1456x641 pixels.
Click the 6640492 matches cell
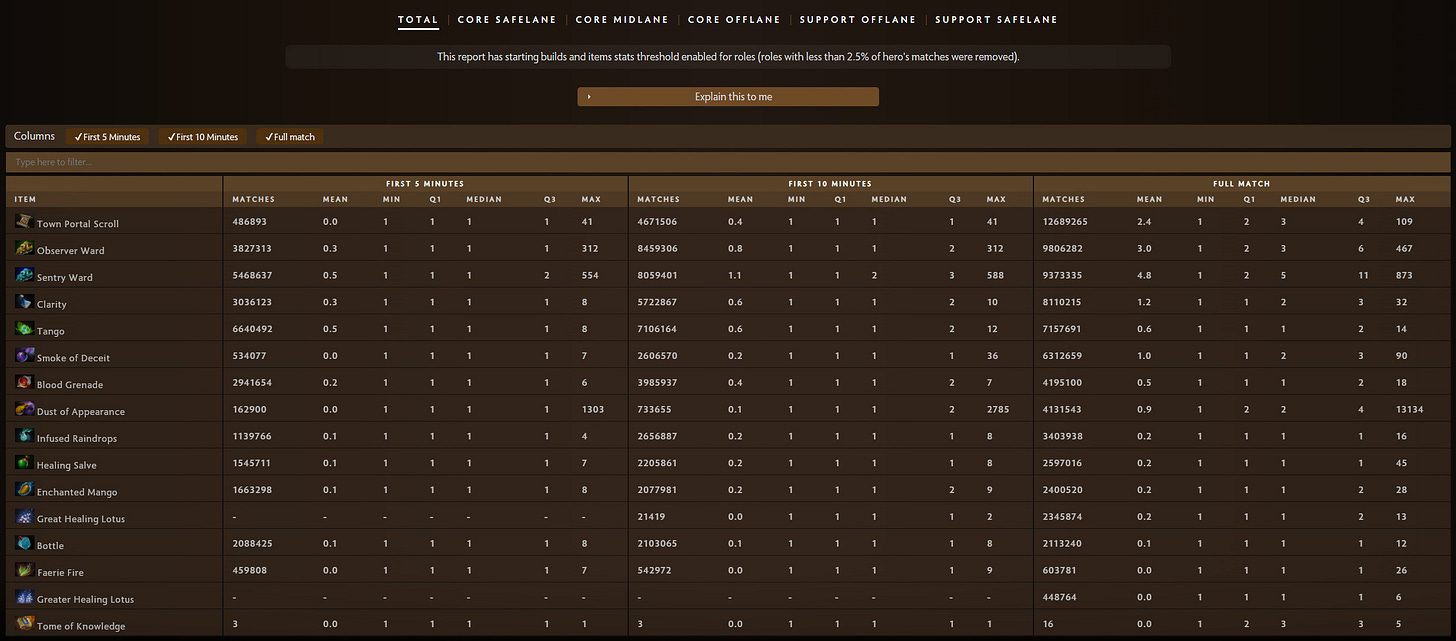[251, 329]
